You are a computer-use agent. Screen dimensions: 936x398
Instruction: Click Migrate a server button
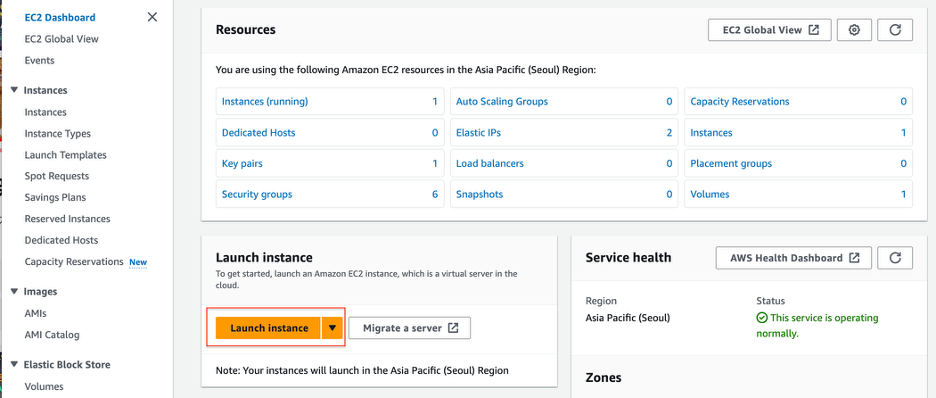click(410, 328)
